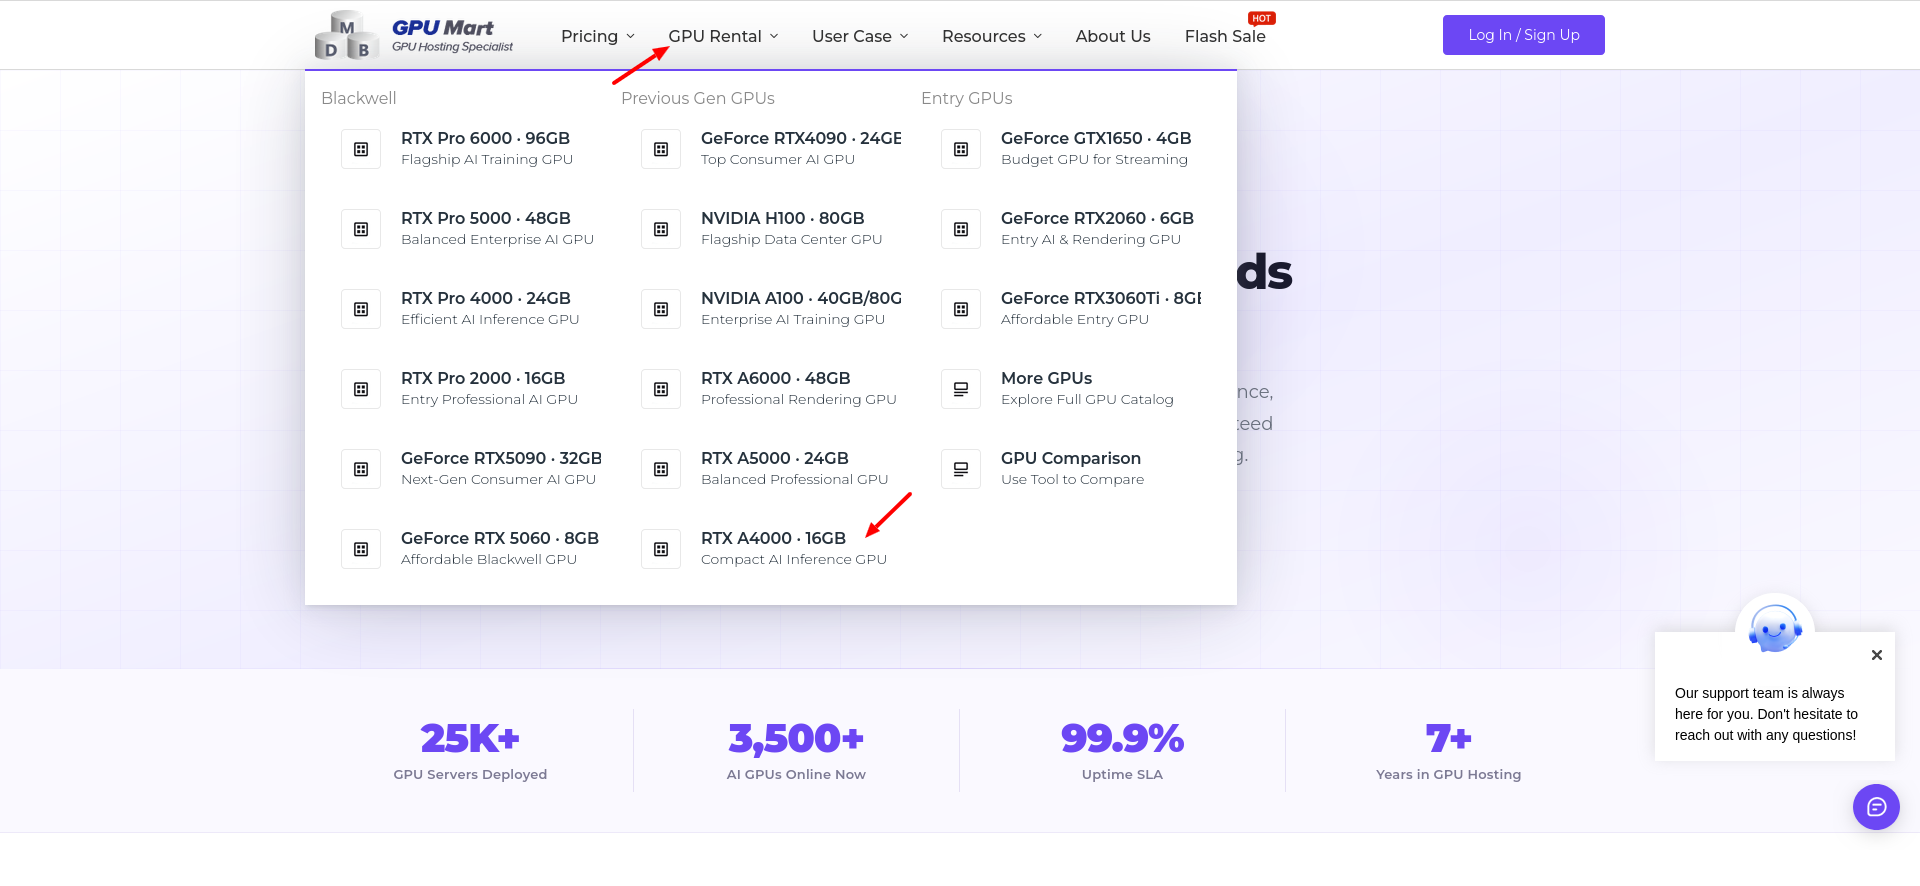Click the 7+ Years in GPU Hosting stat
Viewport: 1920px width, 886px height.
tap(1448, 751)
